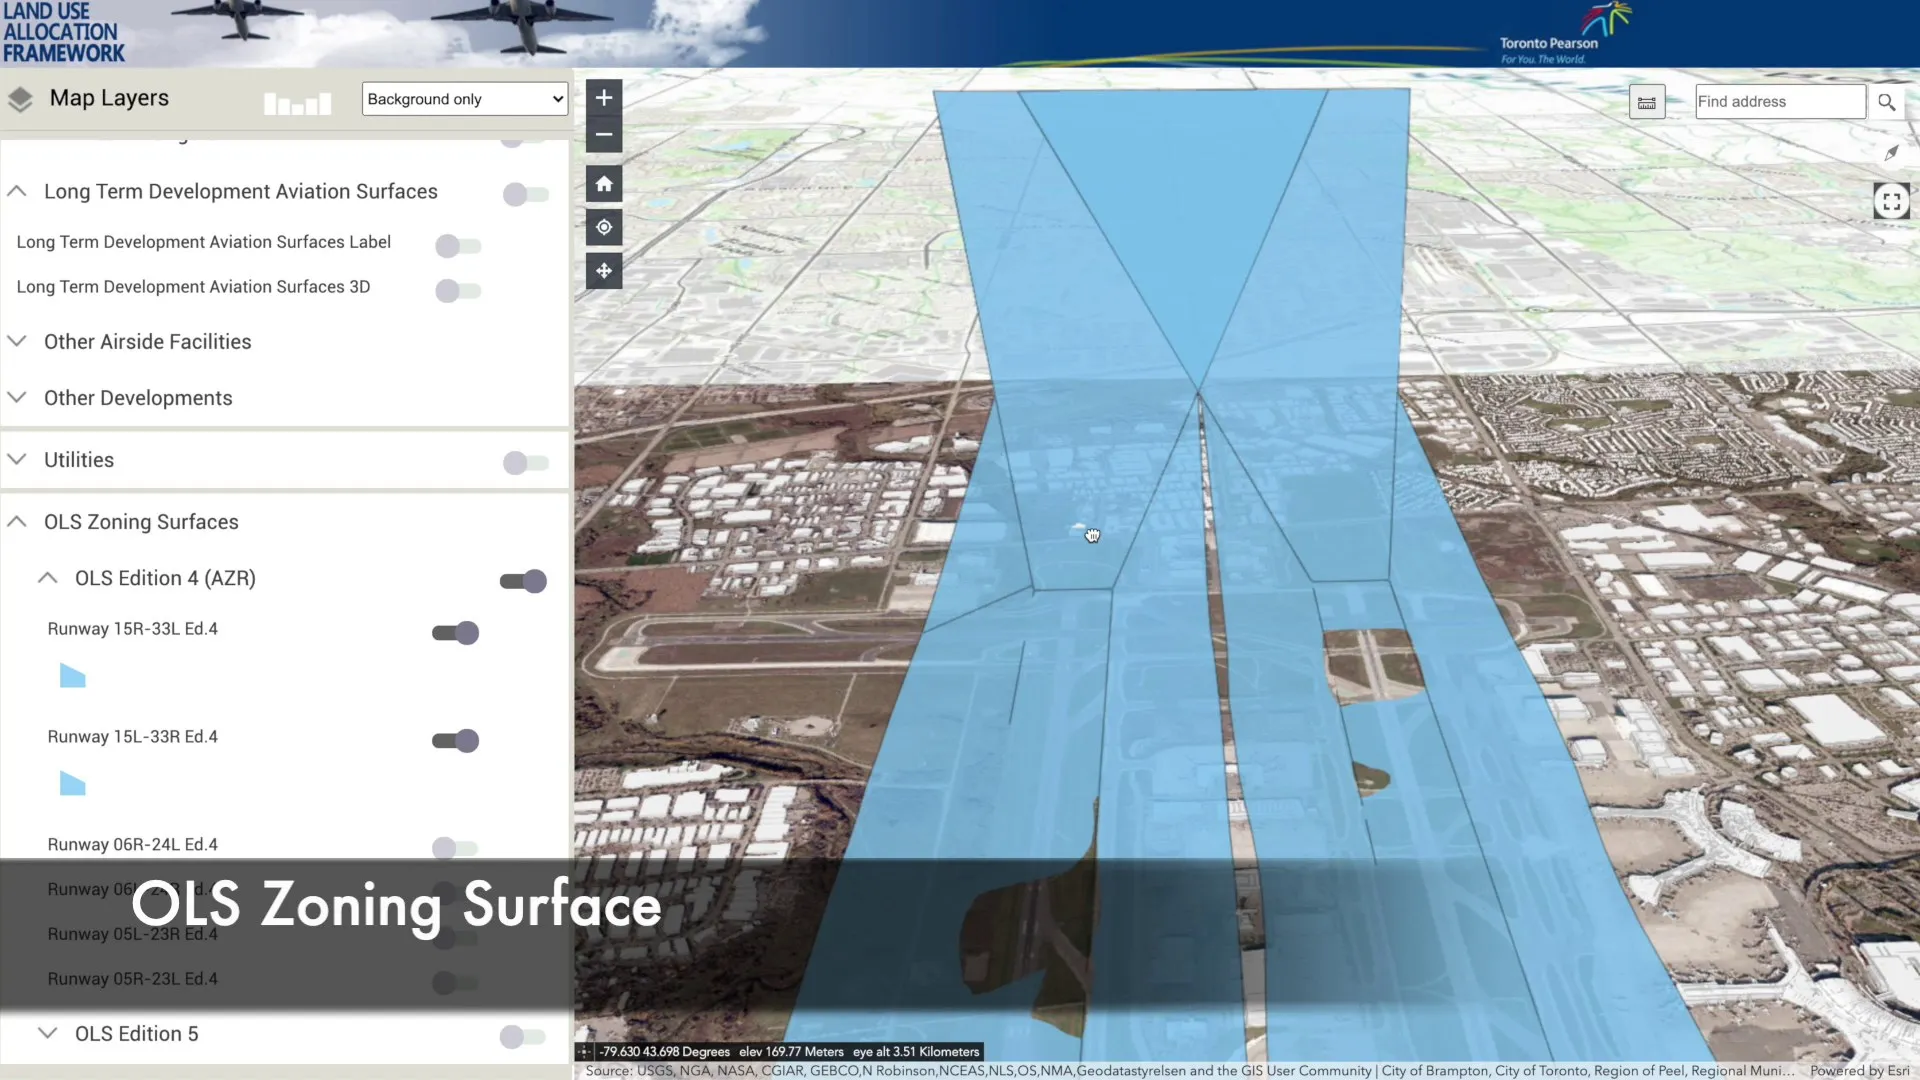The image size is (1920, 1080).
Task: Expand the OLS Edition 5 subgroup
Action: pos(47,1033)
